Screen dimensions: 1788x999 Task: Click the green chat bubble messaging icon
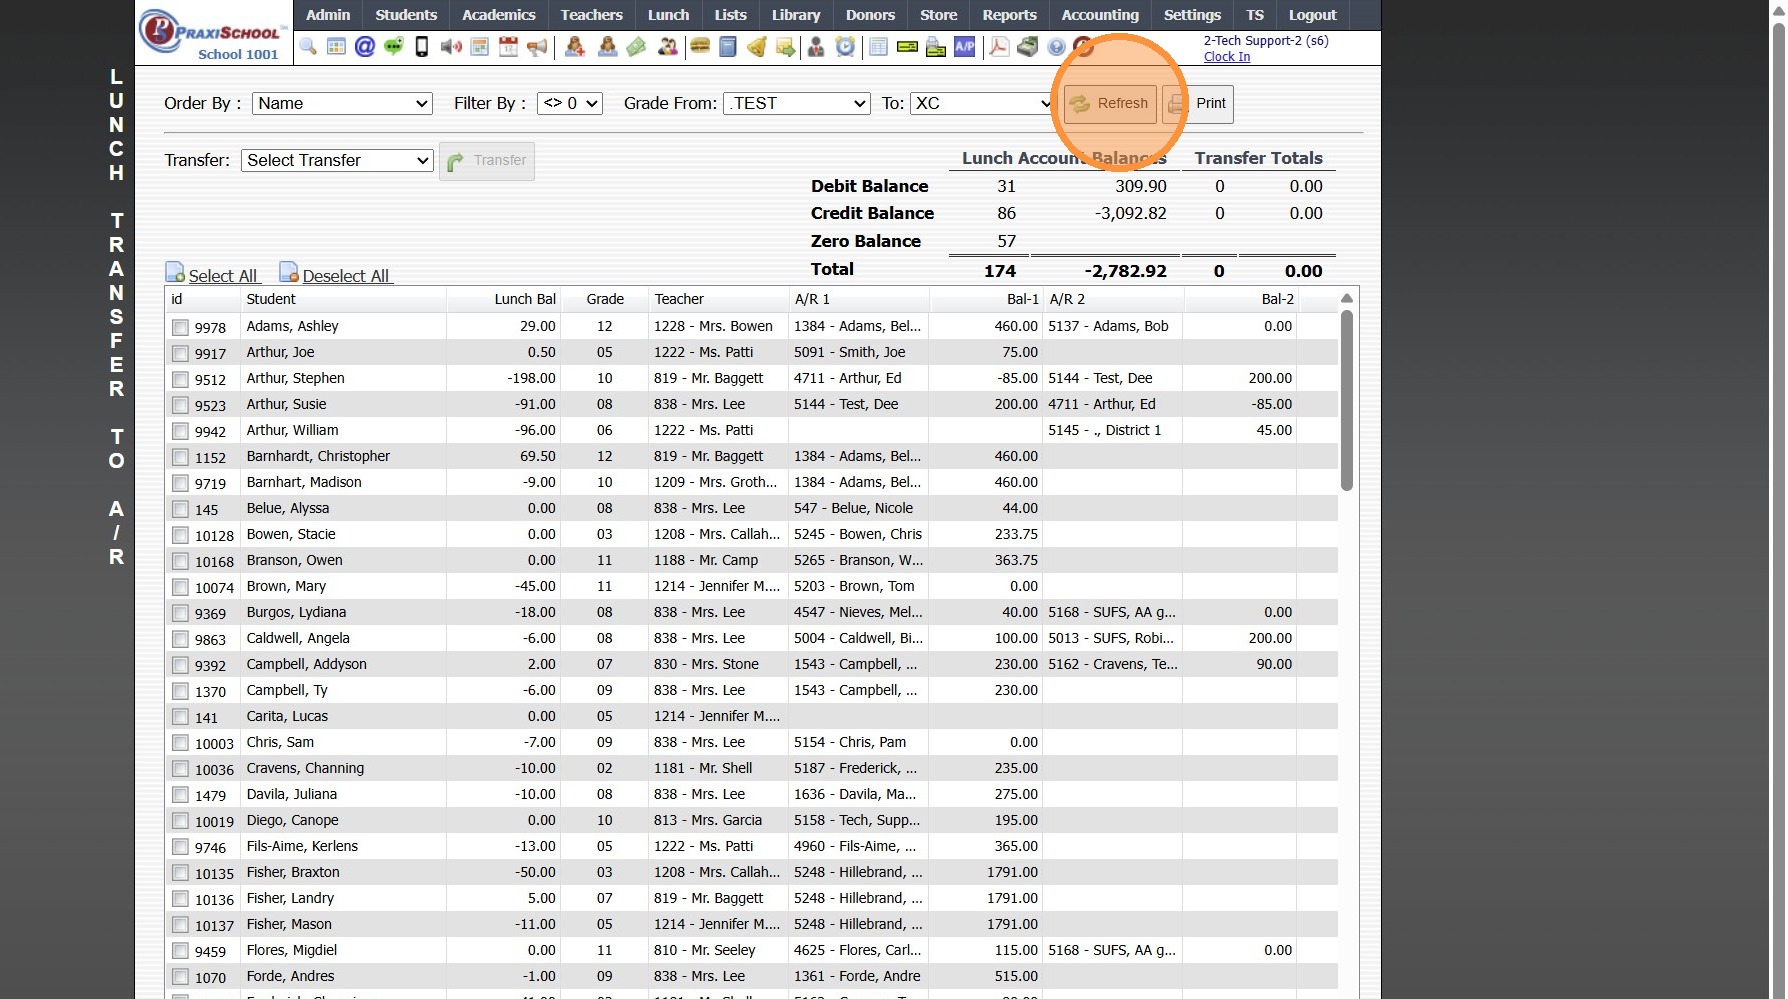click(x=394, y=47)
